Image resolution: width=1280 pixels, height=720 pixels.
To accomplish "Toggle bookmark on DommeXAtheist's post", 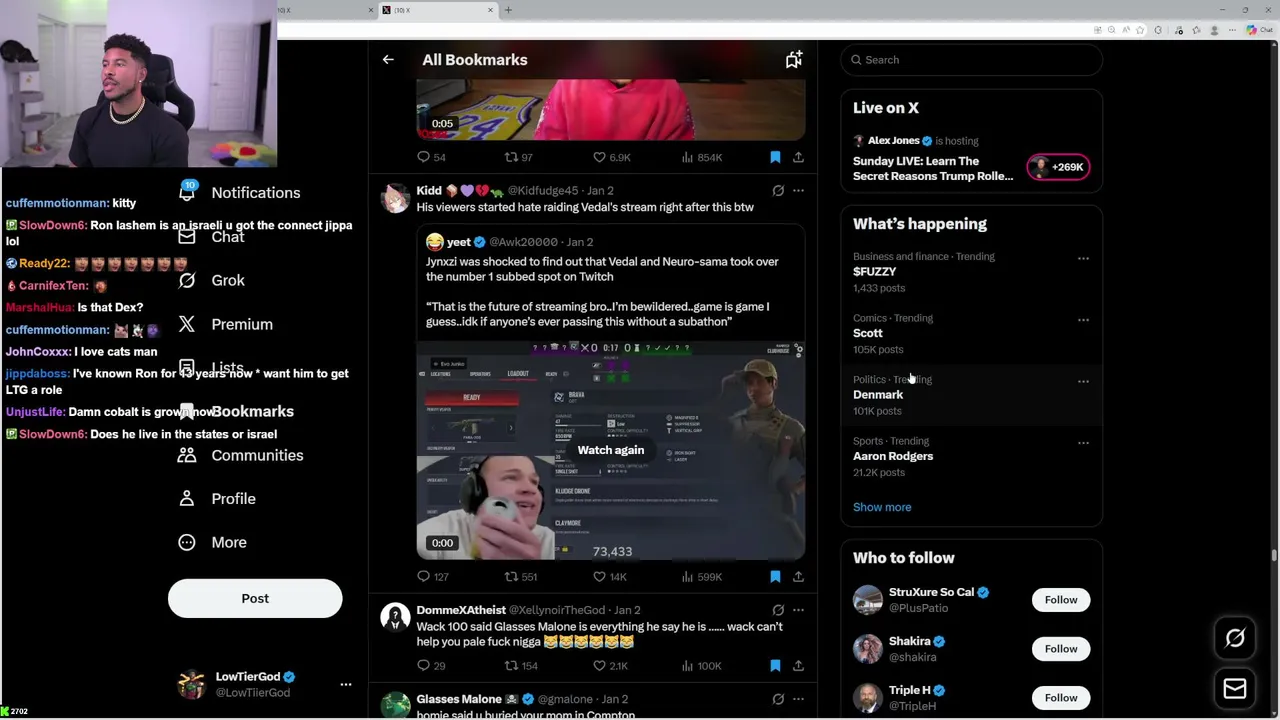I will coord(775,666).
